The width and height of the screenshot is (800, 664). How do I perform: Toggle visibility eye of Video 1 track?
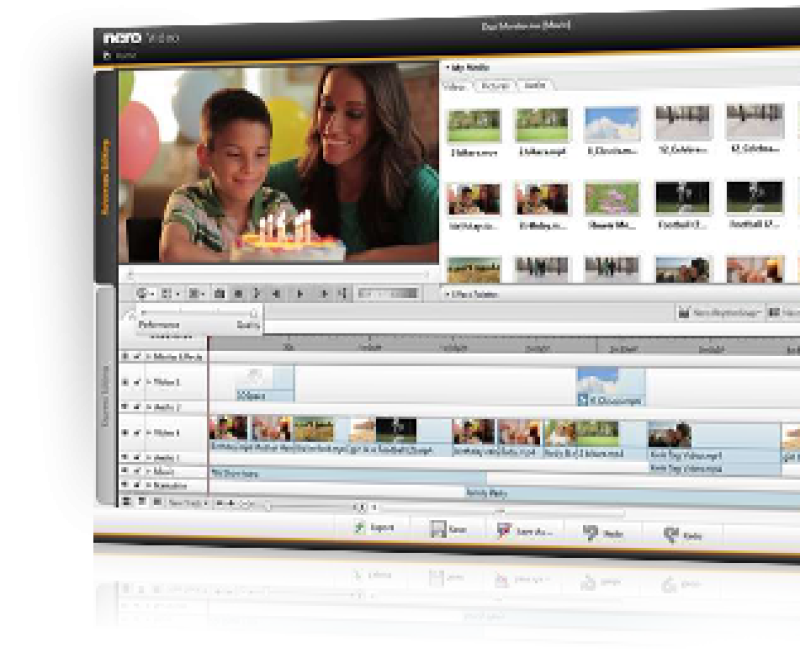126,433
